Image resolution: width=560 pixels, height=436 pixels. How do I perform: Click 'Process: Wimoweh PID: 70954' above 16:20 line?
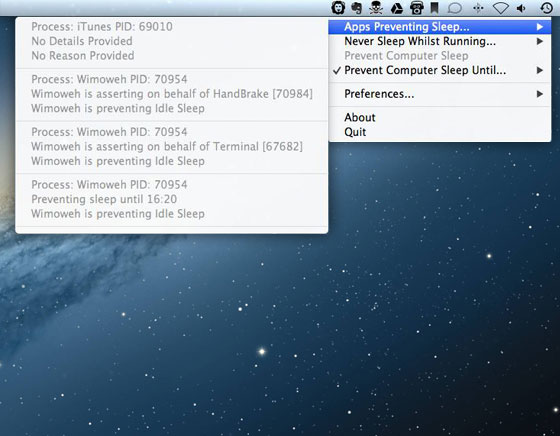[109, 185]
